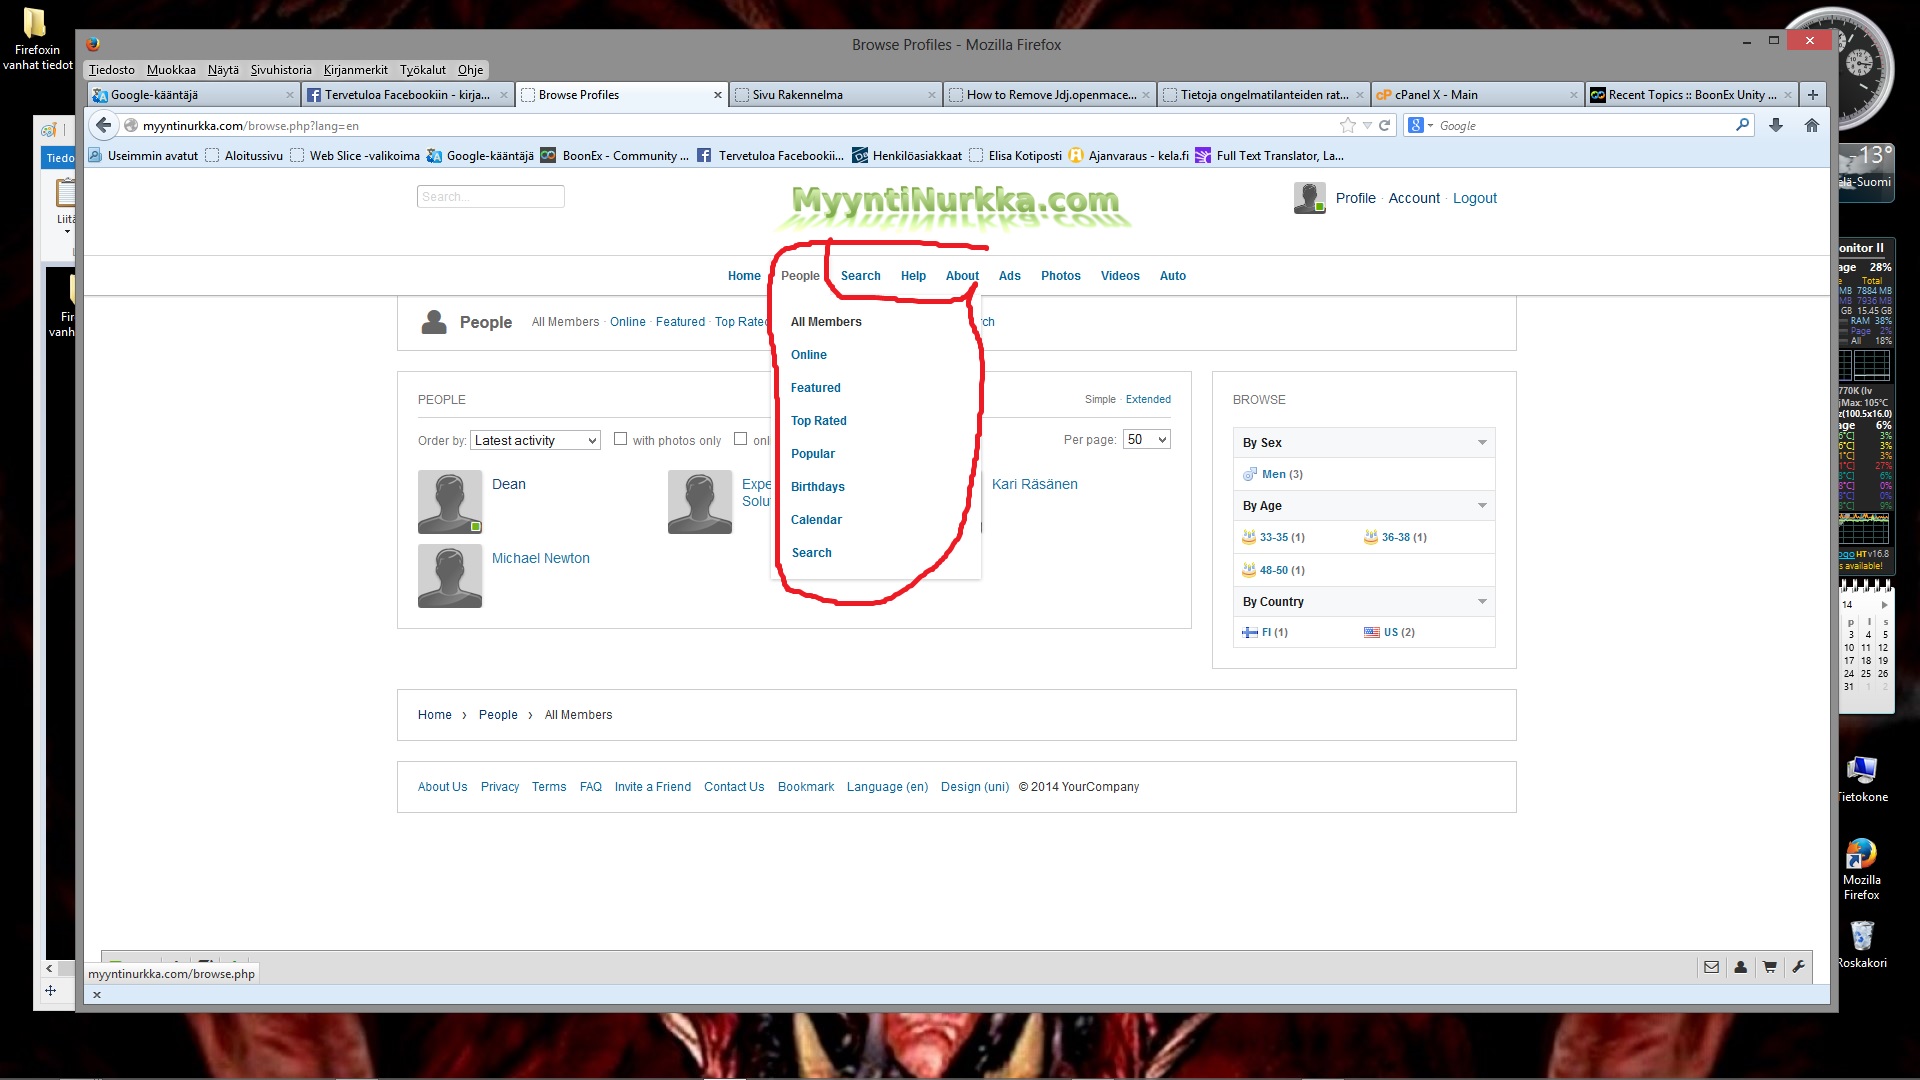Viewport: 1920px width, 1080px height.
Task: Click the Firefox back arrow button
Action: tap(103, 125)
